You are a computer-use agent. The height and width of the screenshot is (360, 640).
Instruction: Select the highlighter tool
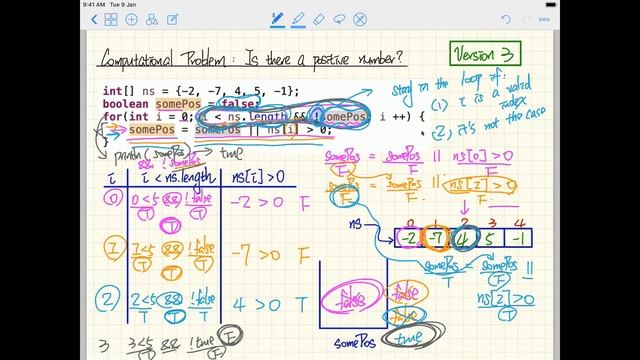tap(298, 19)
